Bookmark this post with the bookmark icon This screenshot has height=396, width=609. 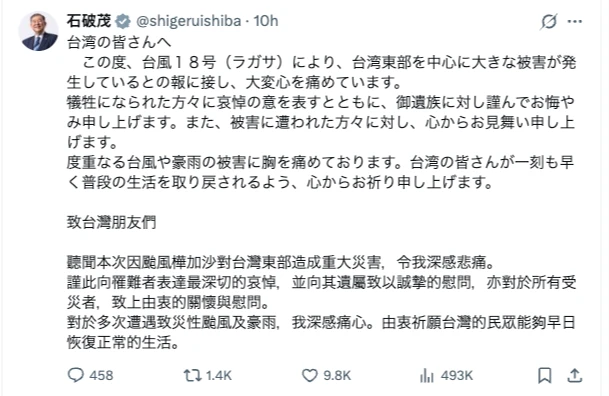point(545,375)
